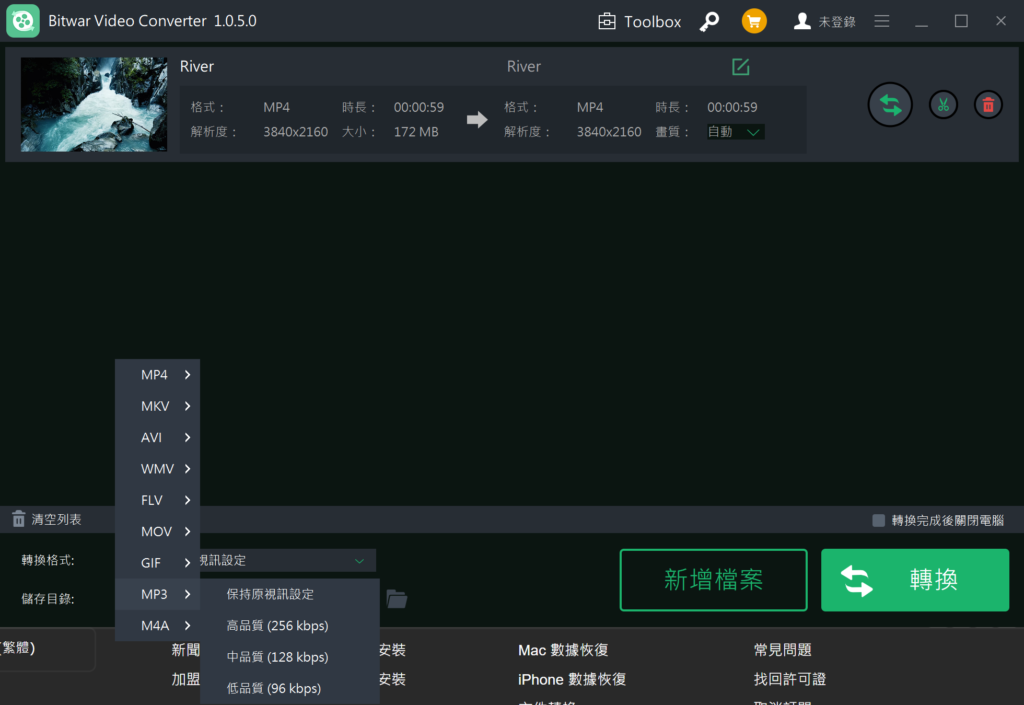Expand the quality dropdown set to 自動
The height and width of the screenshot is (705, 1024).
tap(735, 132)
